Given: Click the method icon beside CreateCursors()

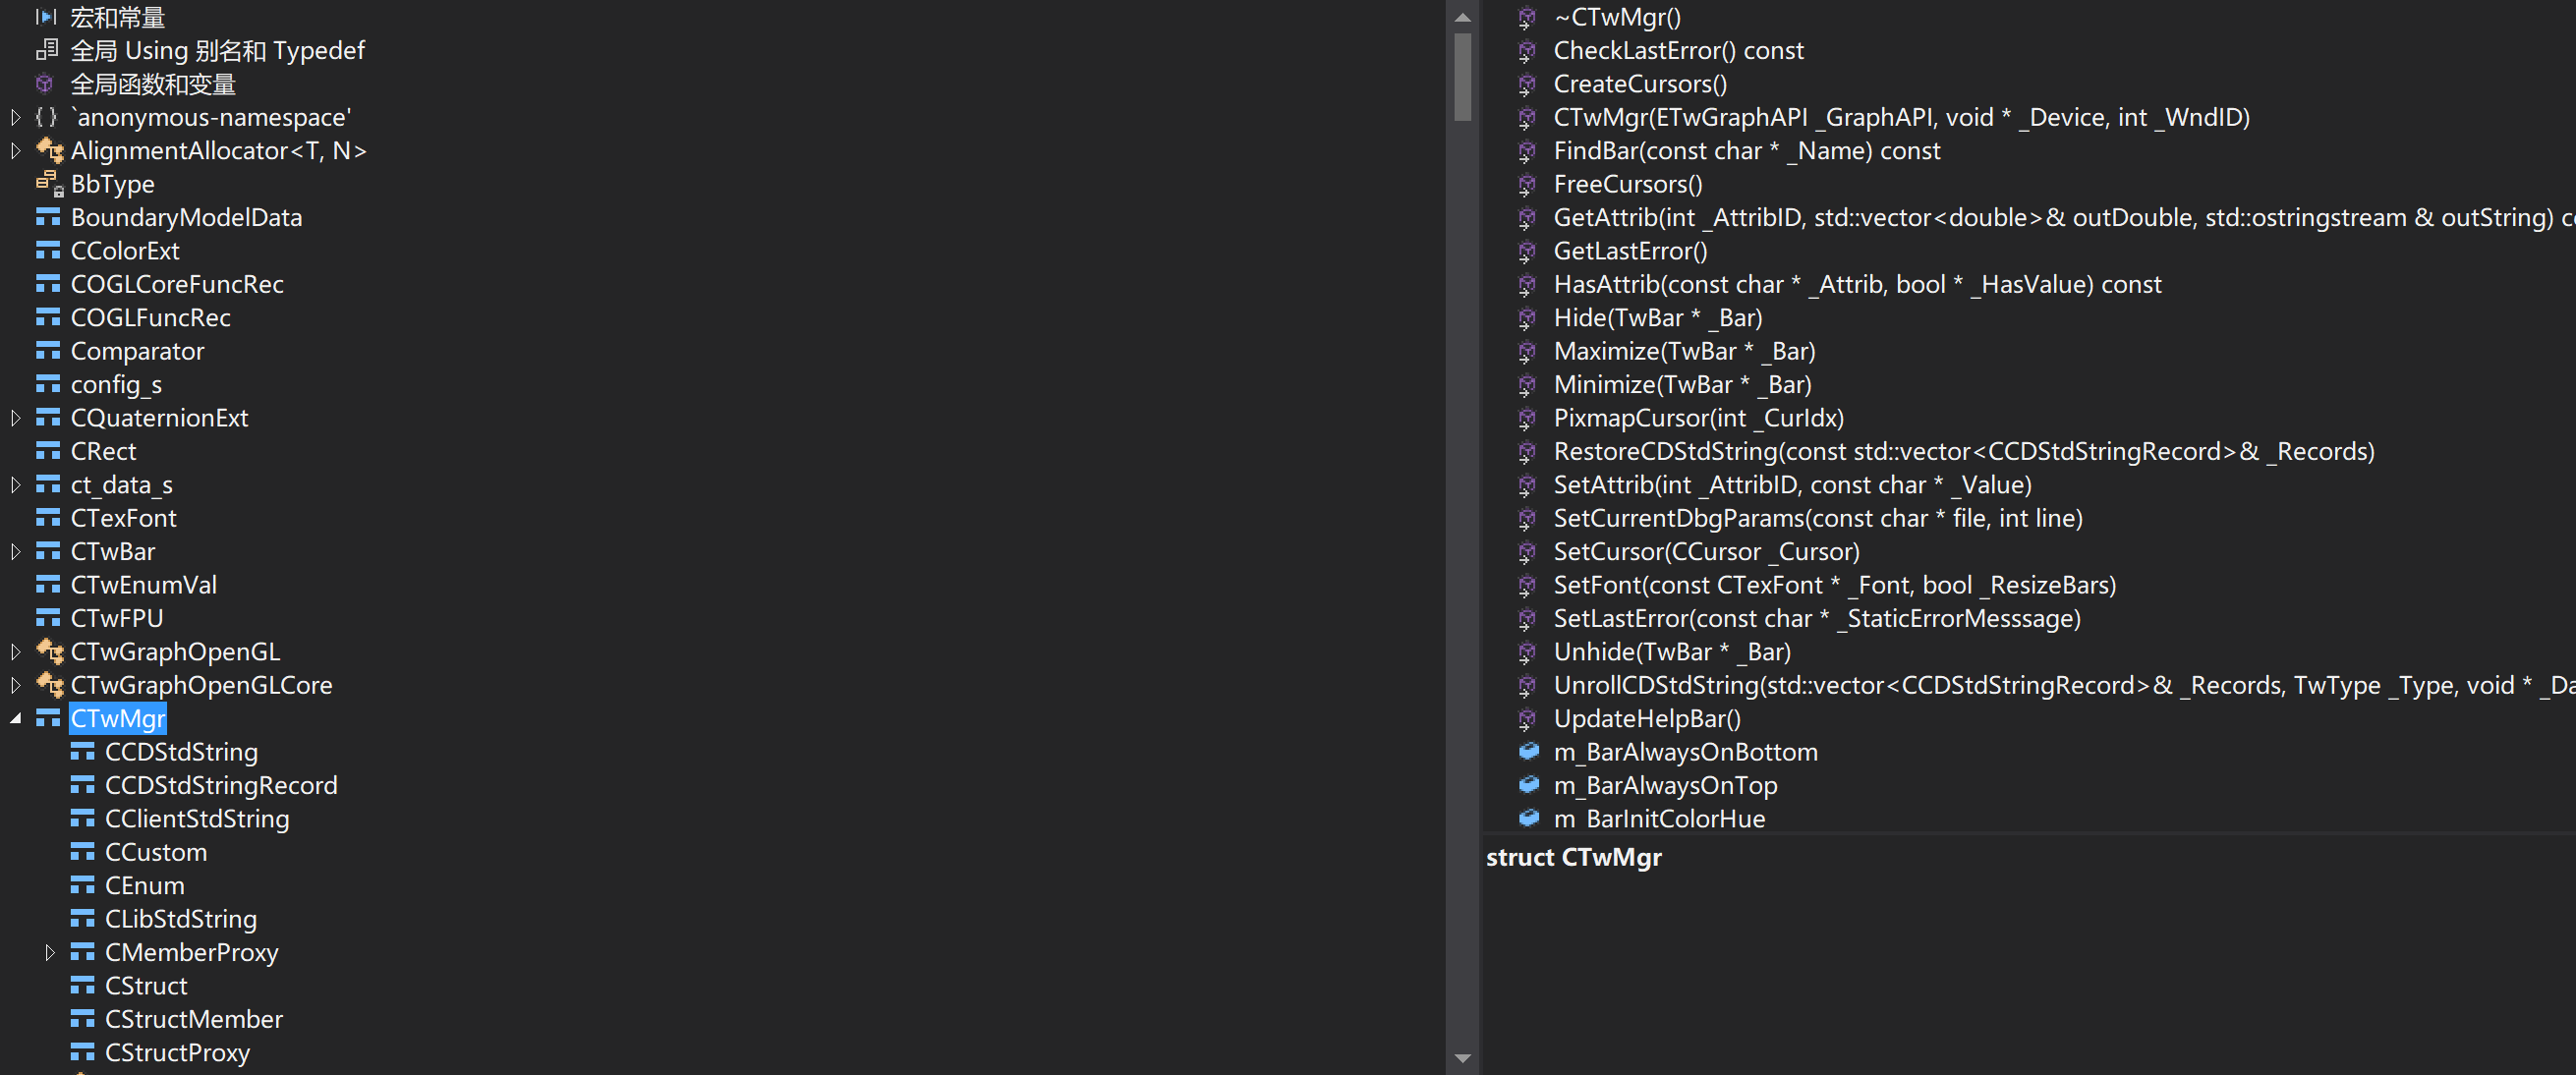Looking at the screenshot, I should coord(1527,84).
